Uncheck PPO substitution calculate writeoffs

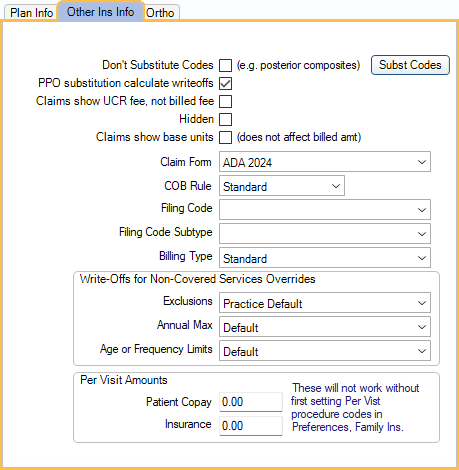pyautogui.click(x=225, y=83)
